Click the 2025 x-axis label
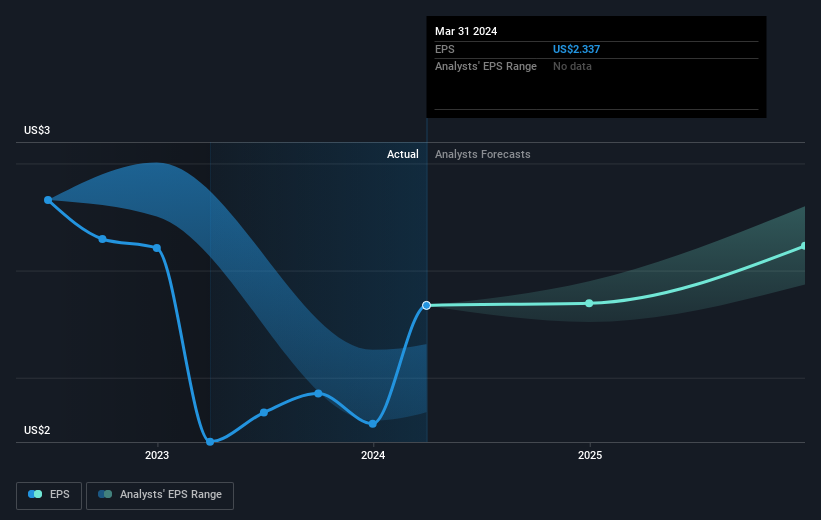The width and height of the screenshot is (821, 520). (x=590, y=456)
